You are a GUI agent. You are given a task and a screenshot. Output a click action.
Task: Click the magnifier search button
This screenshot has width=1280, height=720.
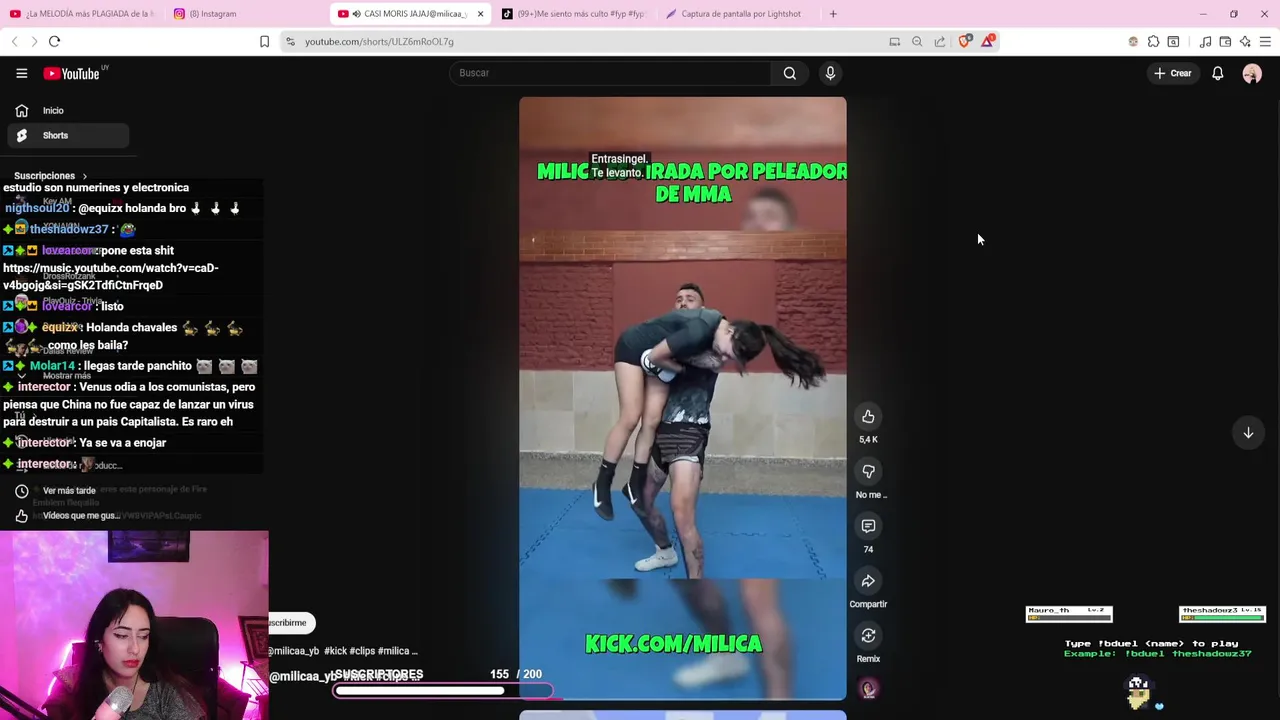790,73
